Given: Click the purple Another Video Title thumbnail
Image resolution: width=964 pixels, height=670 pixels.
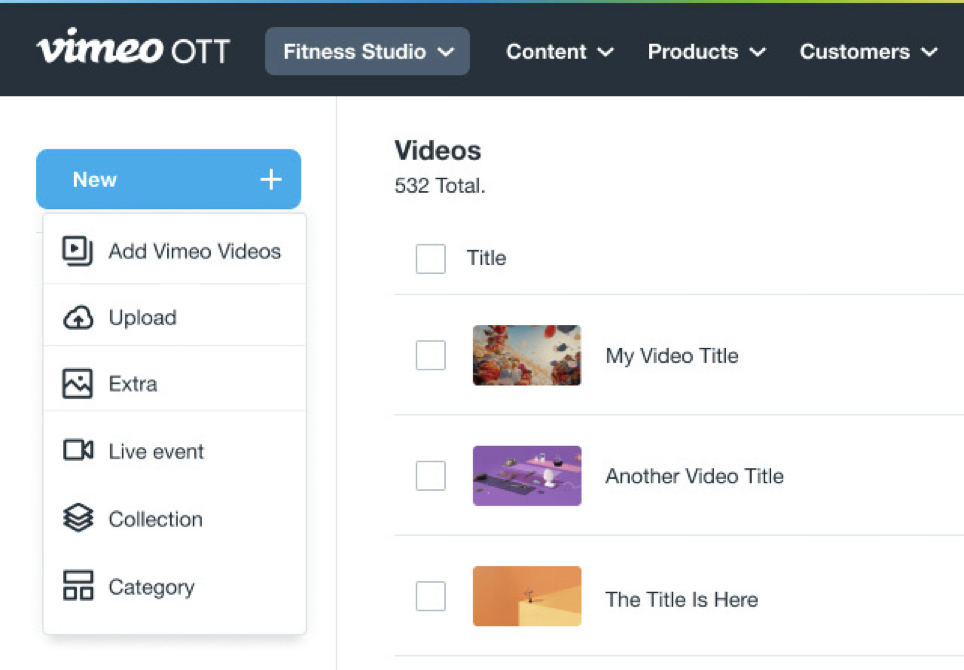Looking at the screenshot, I should pyautogui.click(x=527, y=476).
